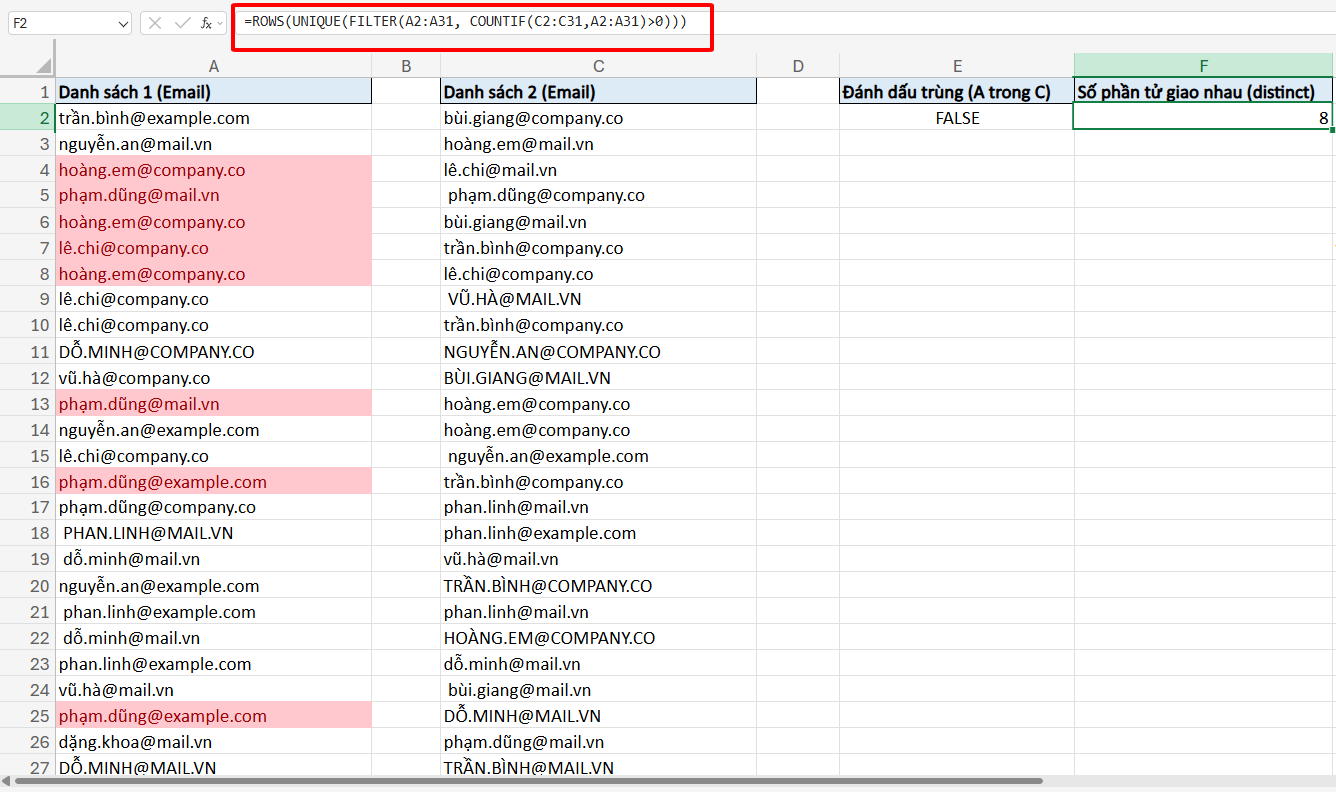The width and height of the screenshot is (1336, 792).
Task: Click the Select All corner triangle
Action: [45, 67]
